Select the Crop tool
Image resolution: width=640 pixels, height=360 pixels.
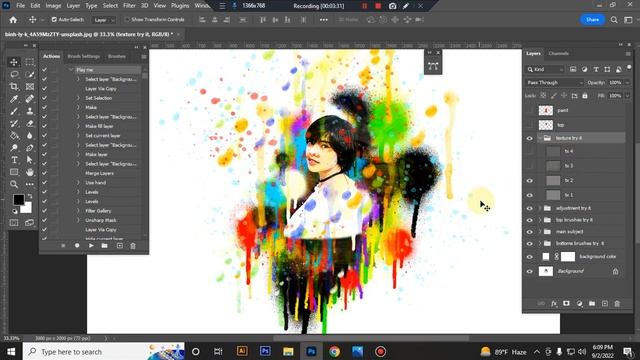coord(14,87)
